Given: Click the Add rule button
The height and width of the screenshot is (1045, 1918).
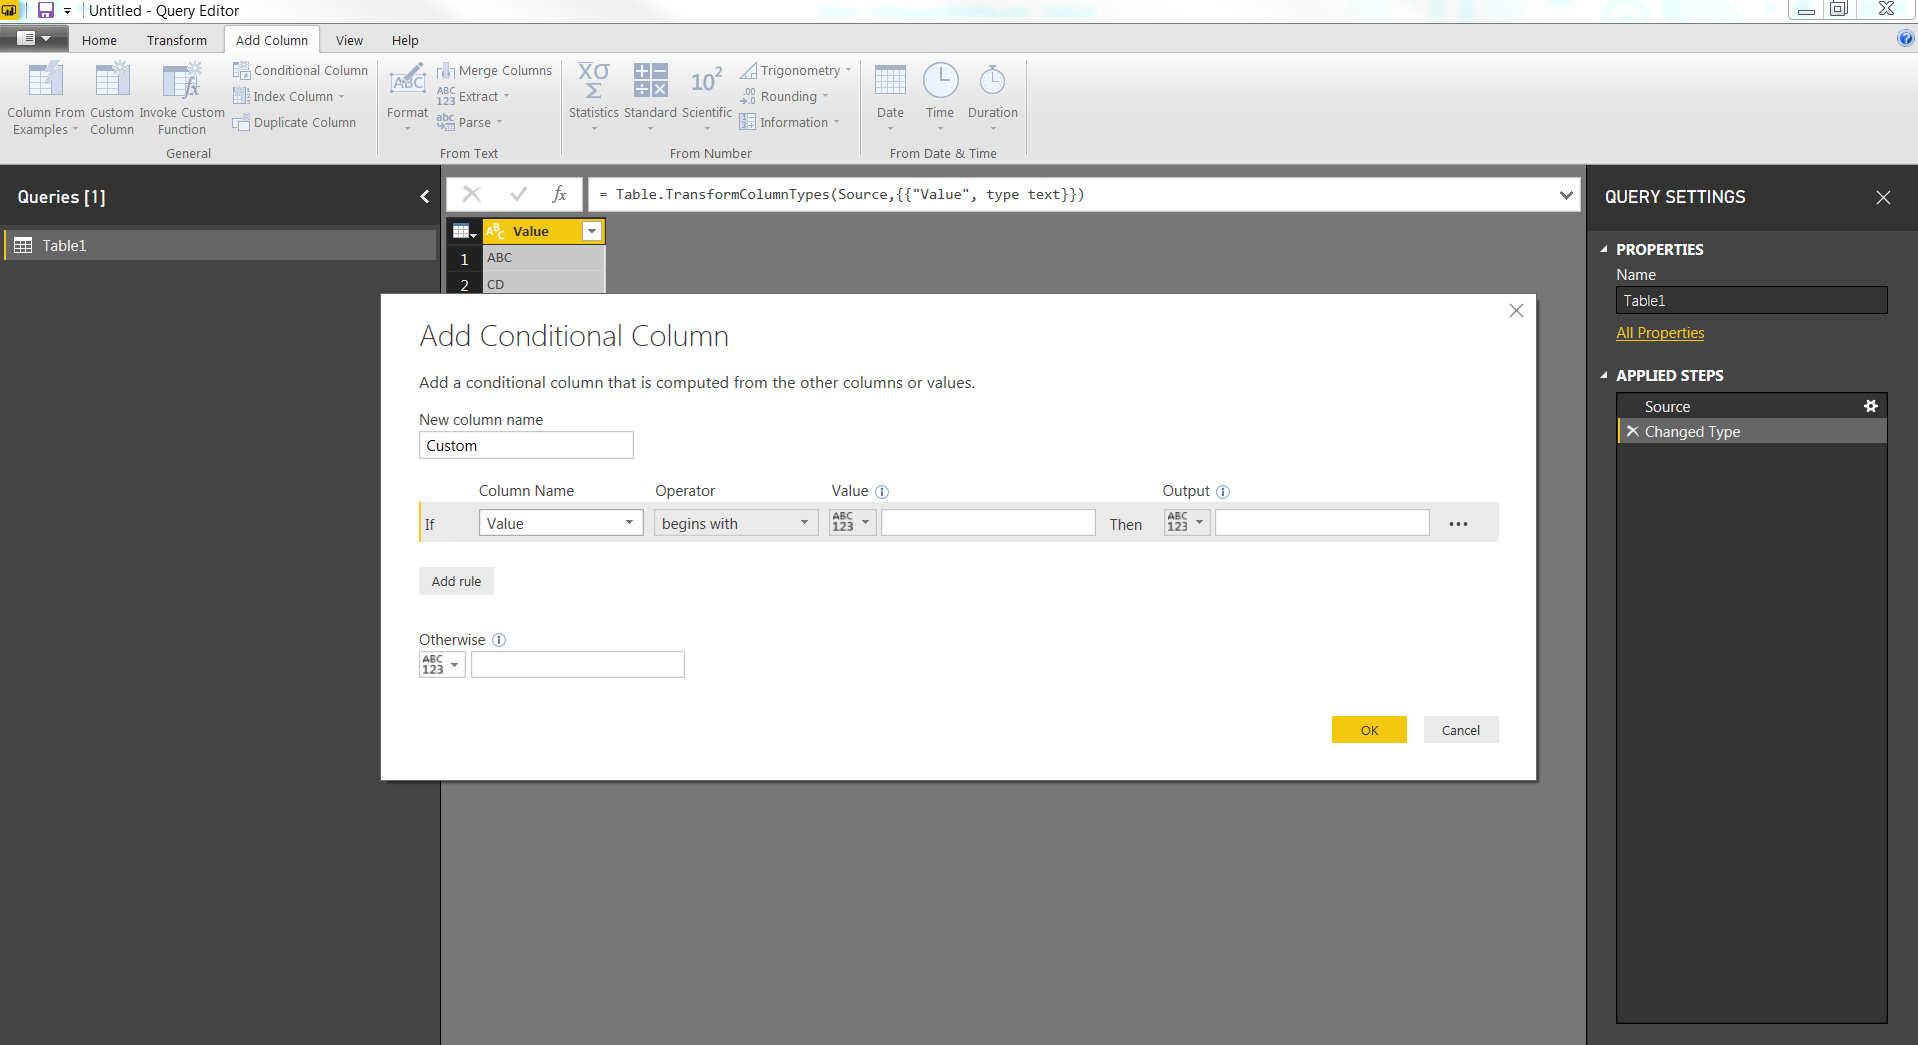Looking at the screenshot, I should coord(456,581).
